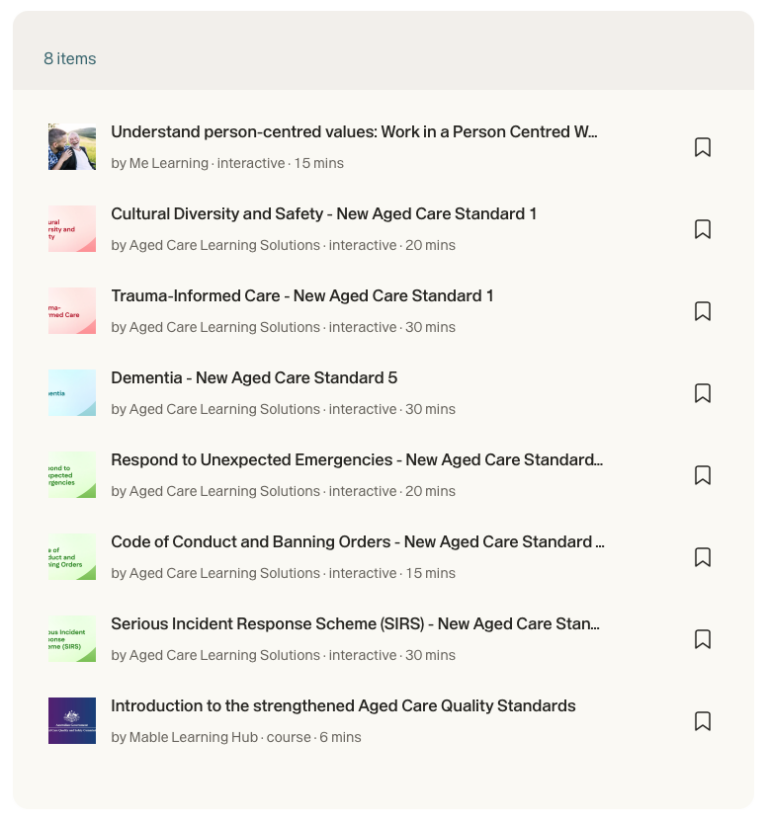Bookmark the Understand person-centred values course
The width and height of the screenshot is (768, 821).
[x=703, y=147]
